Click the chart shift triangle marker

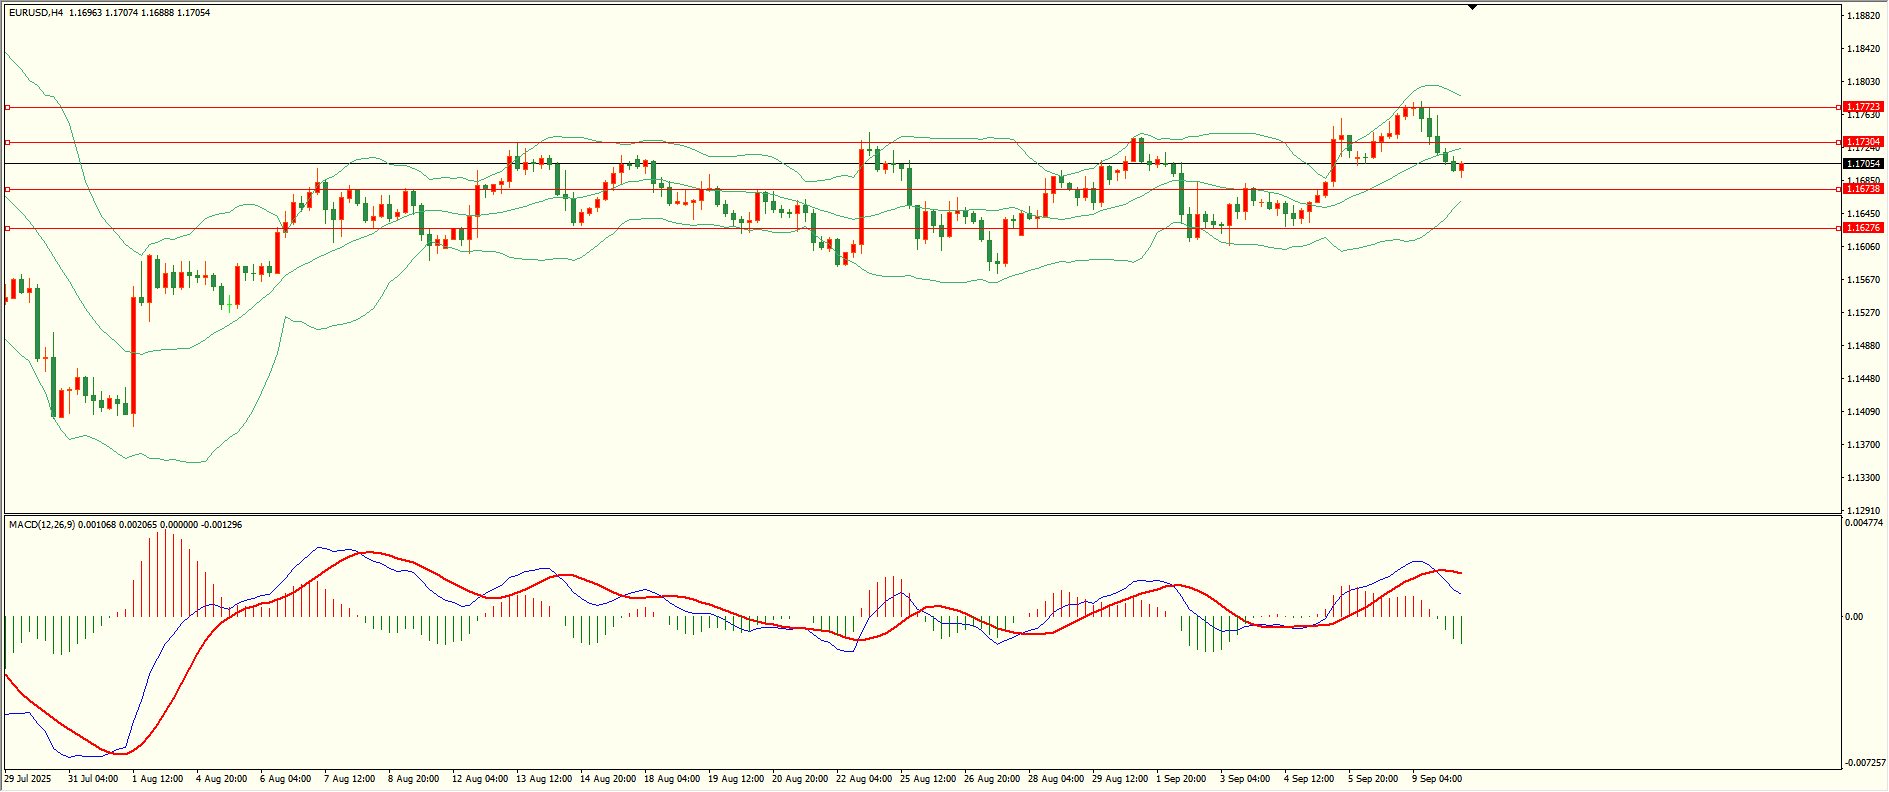pyautogui.click(x=1472, y=7)
